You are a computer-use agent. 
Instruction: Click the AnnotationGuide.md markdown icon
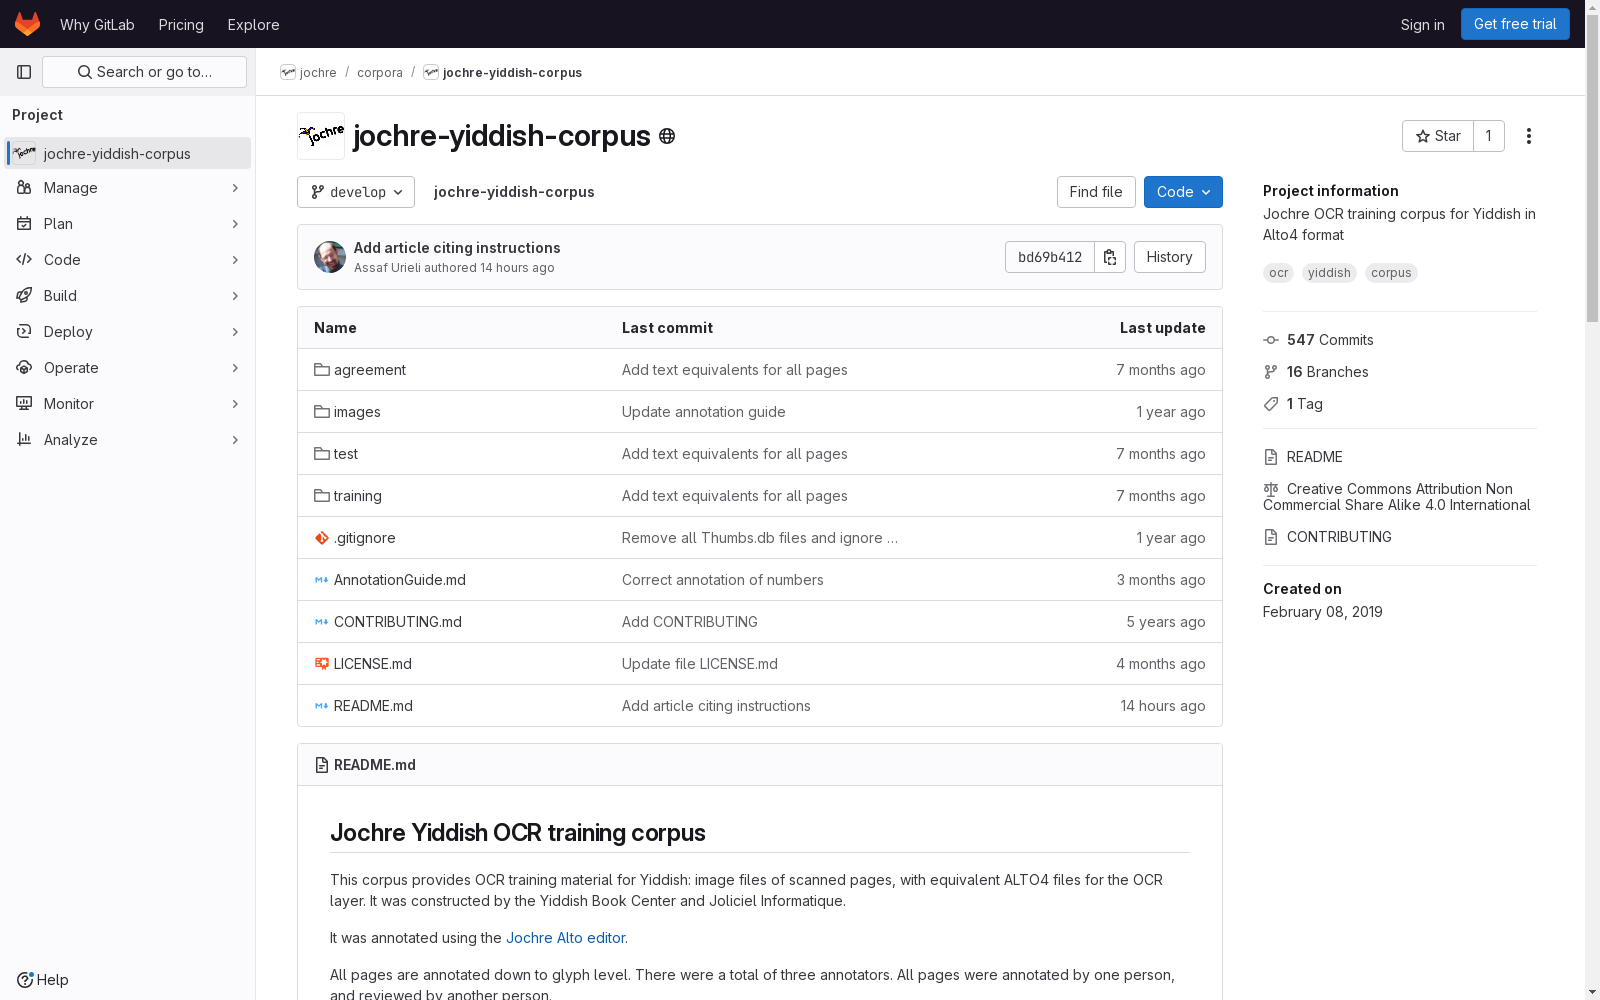point(322,580)
